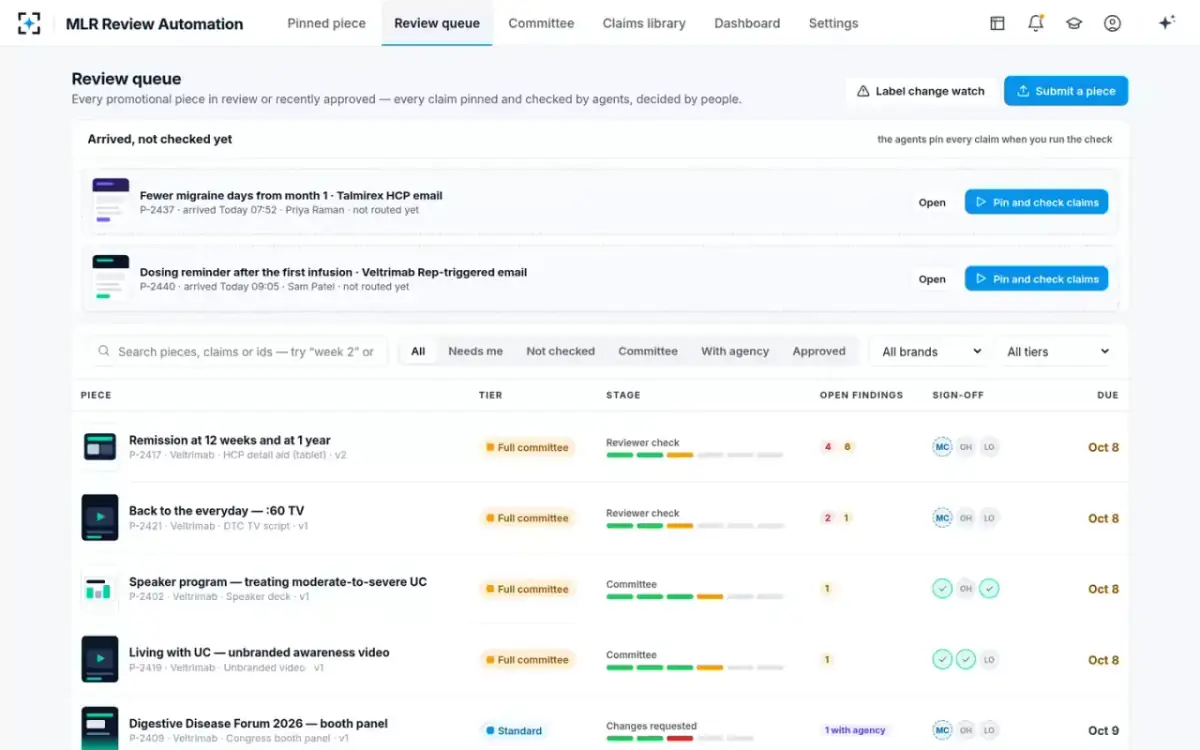Click MC sign-off avatar in Back to everyday row
1200x750 pixels.
pos(942,518)
